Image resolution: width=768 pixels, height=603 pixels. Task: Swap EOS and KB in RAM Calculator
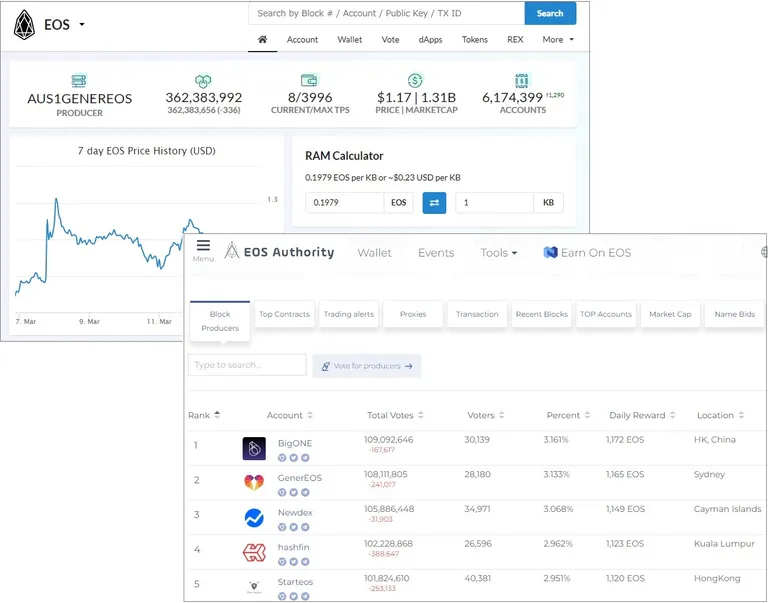point(434,202)
